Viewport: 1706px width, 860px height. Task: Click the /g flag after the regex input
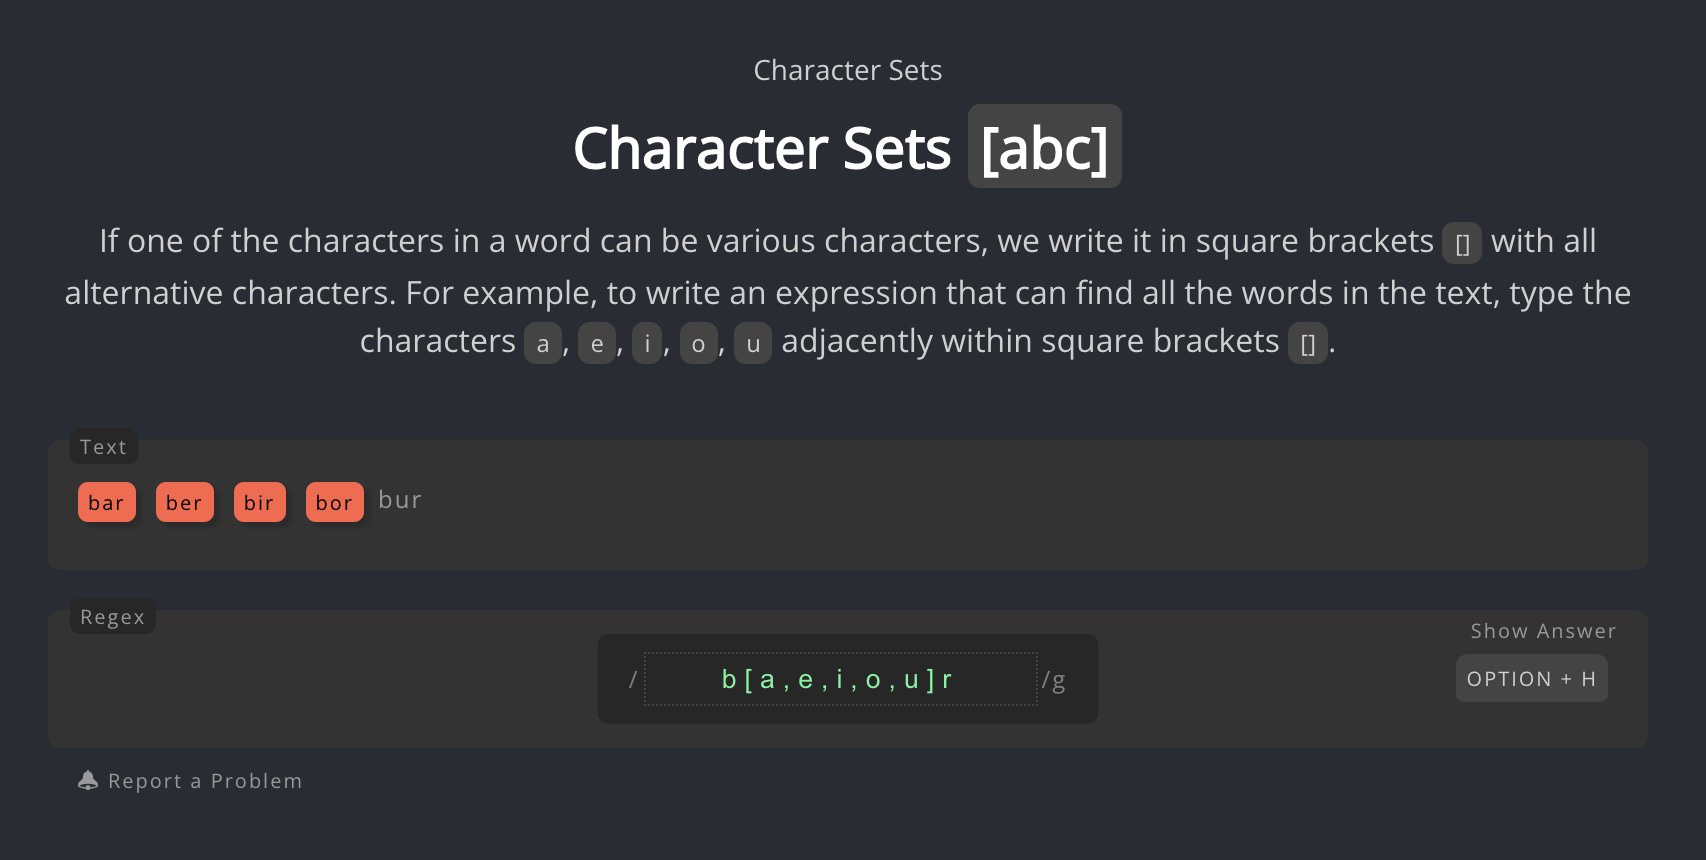coord(1053,679)
